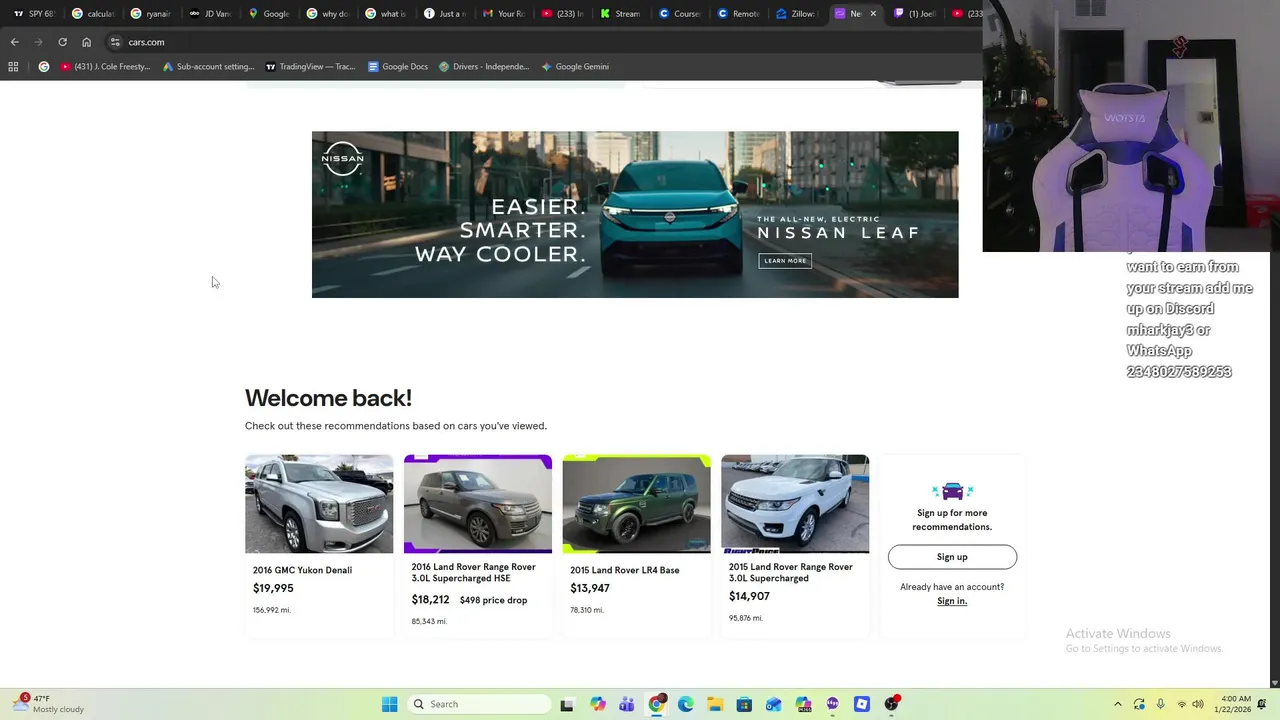Open the 2016 GMC Yukon Denali photo
Viewport: 1280px width, 720px height.
(319, 504)
